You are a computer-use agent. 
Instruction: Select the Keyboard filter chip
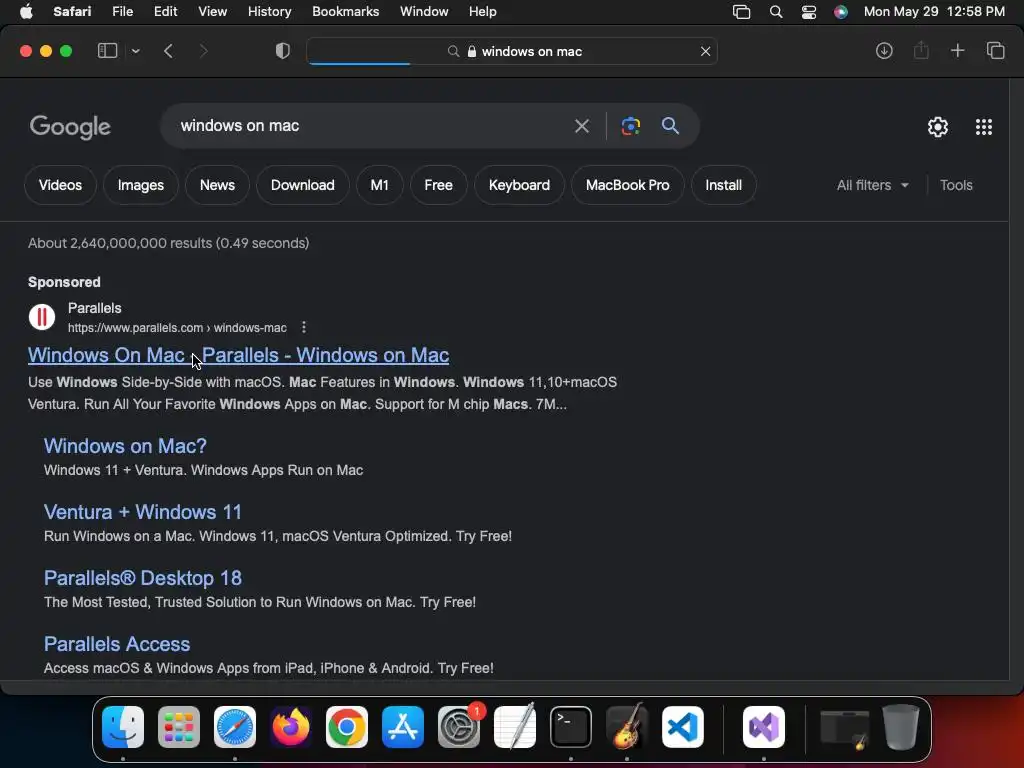pos(519,185)
